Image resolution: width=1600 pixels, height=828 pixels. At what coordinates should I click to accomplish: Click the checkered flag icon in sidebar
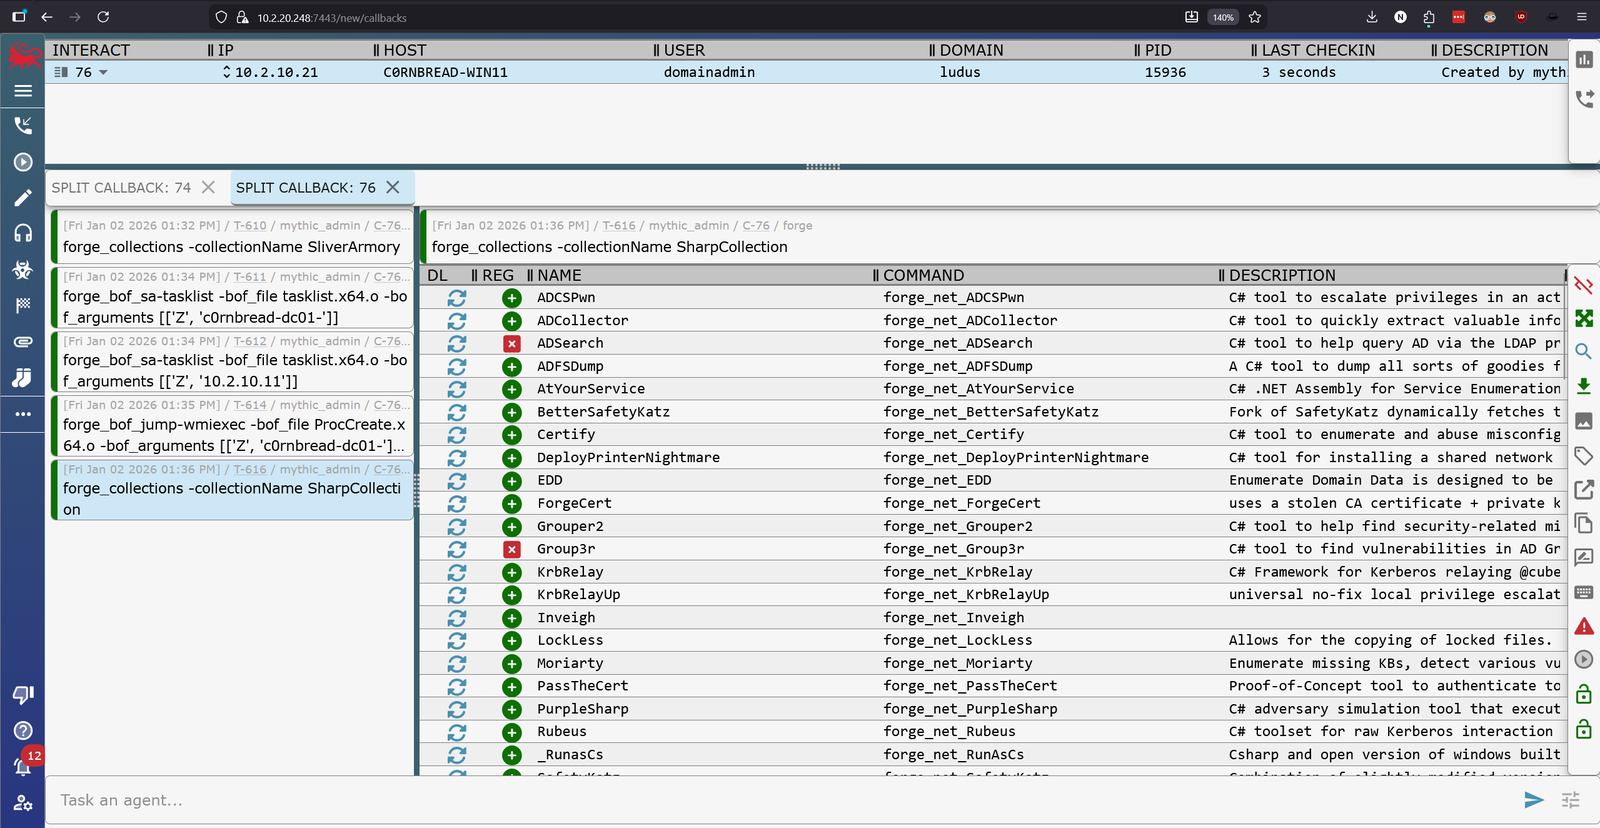(x=23, y=305)
